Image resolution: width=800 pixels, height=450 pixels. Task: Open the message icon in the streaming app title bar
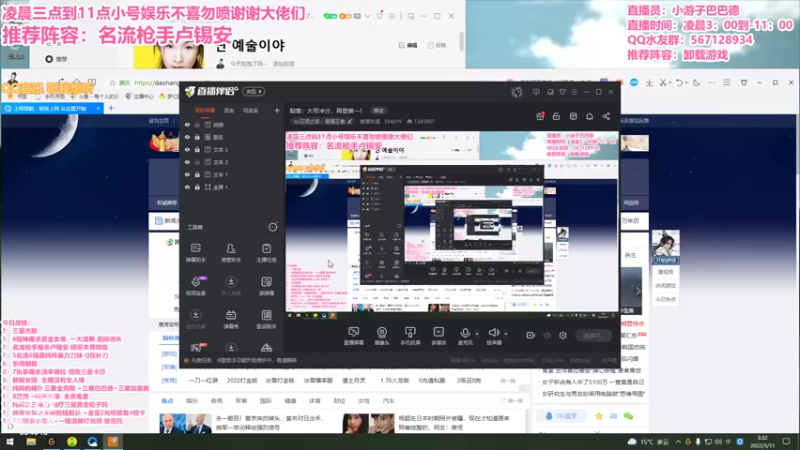[x=536, y=92]
